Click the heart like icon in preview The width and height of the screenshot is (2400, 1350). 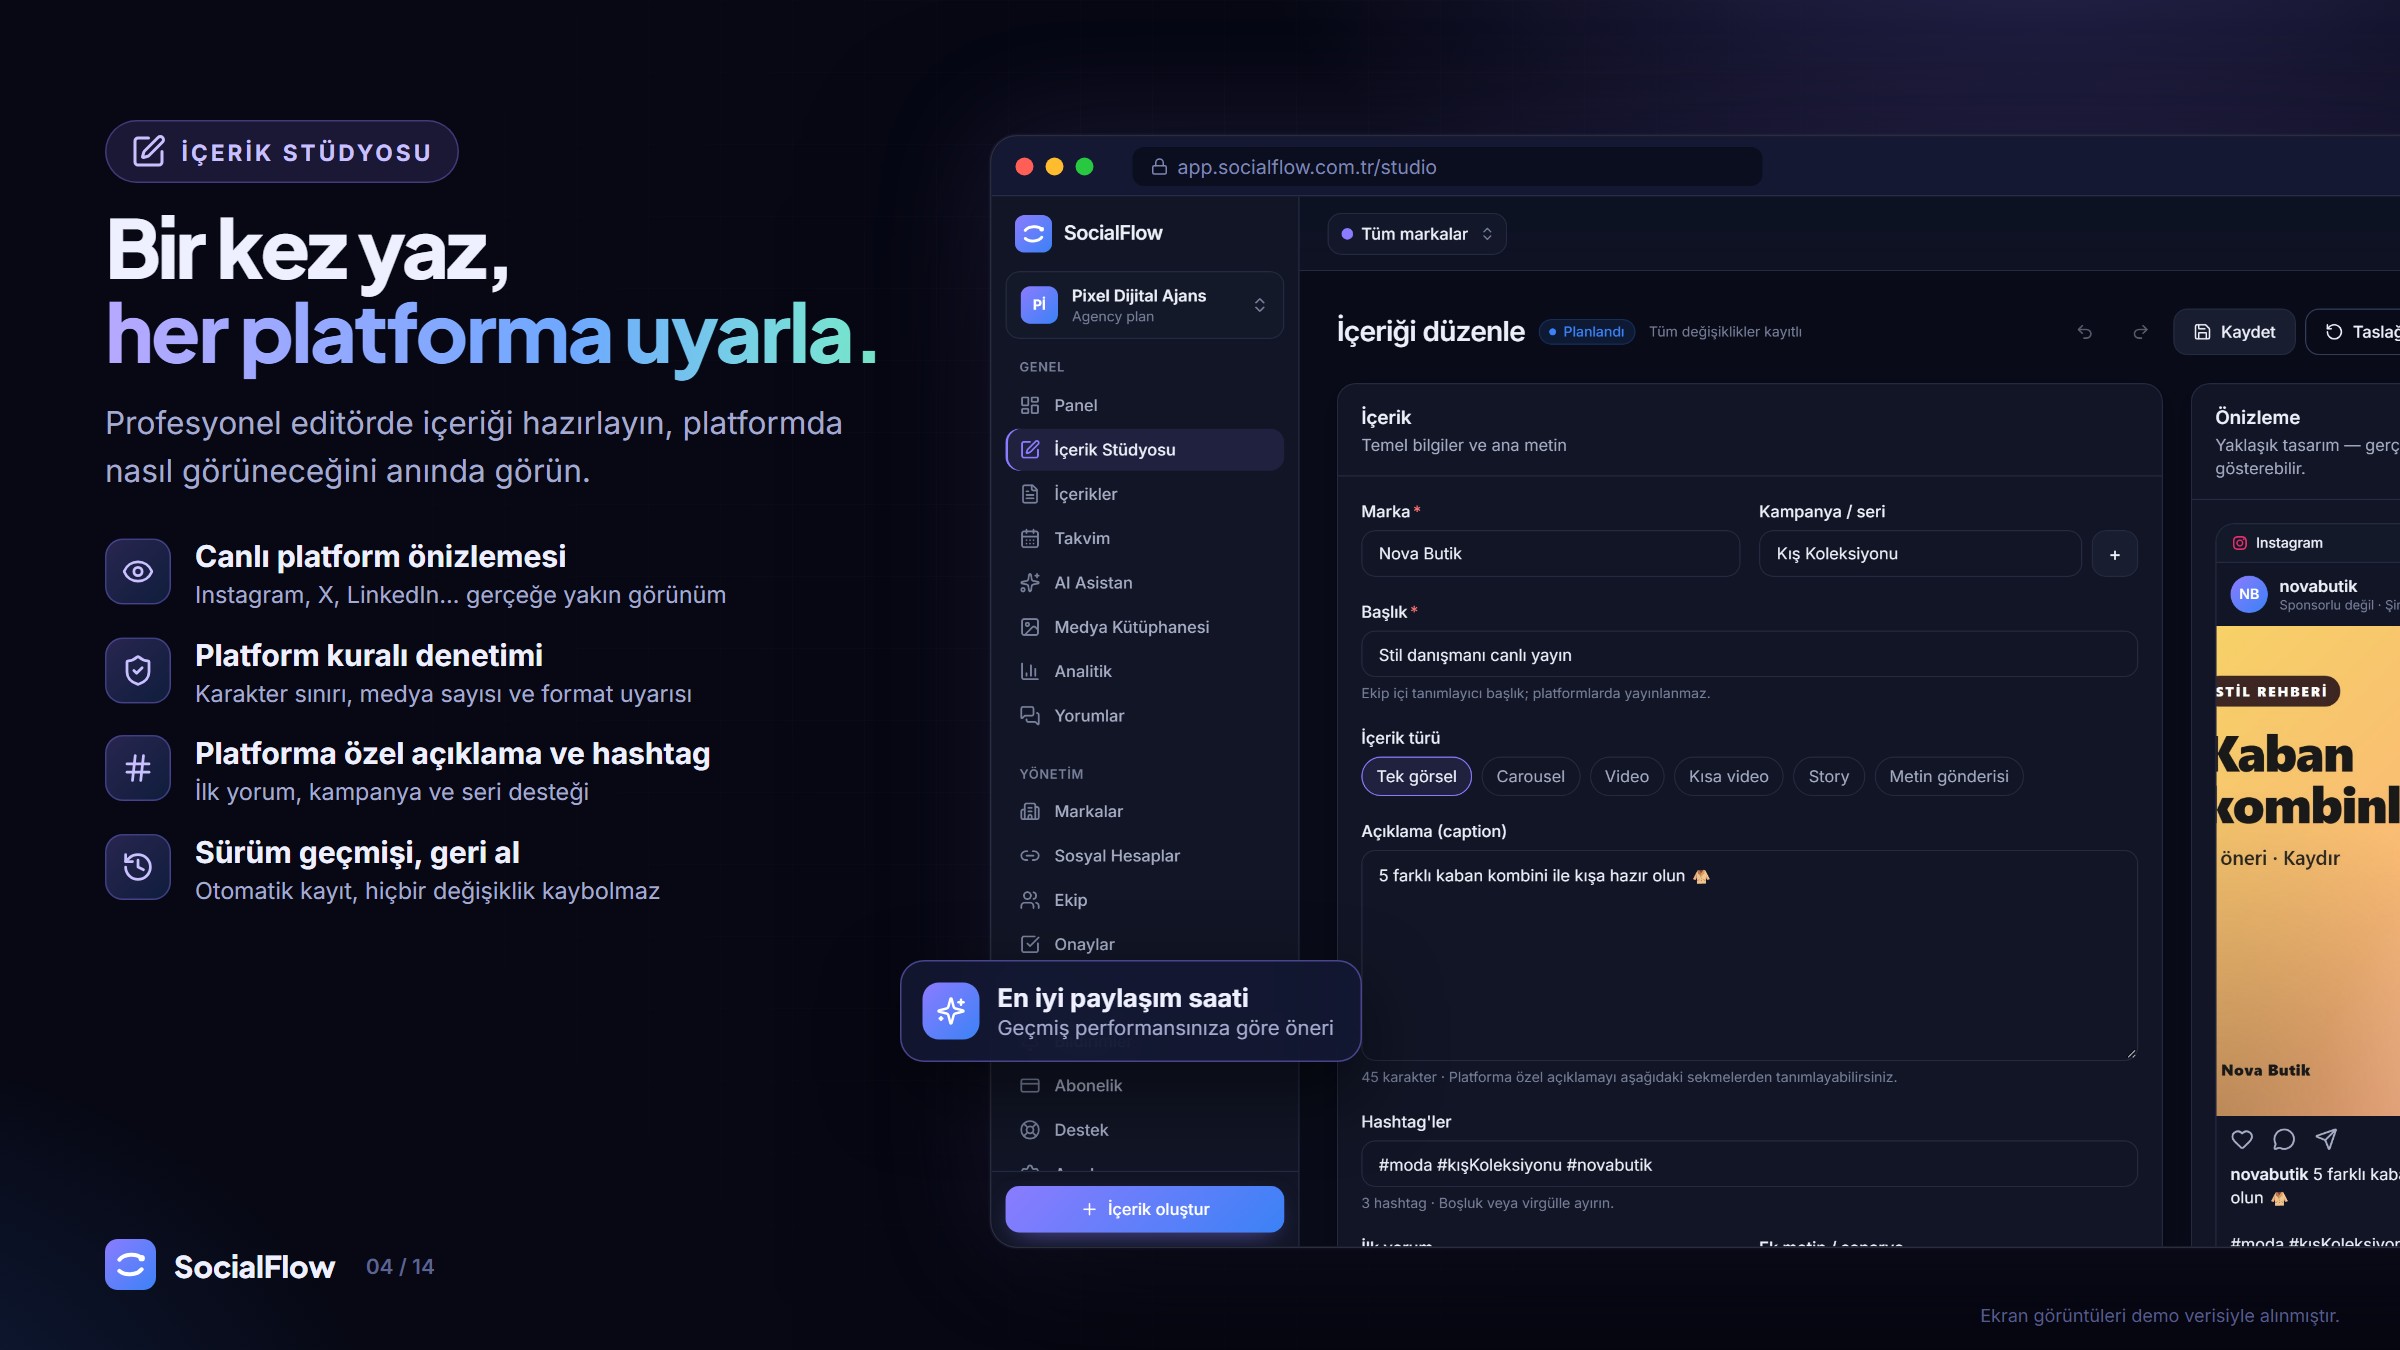point(2242,1139)
